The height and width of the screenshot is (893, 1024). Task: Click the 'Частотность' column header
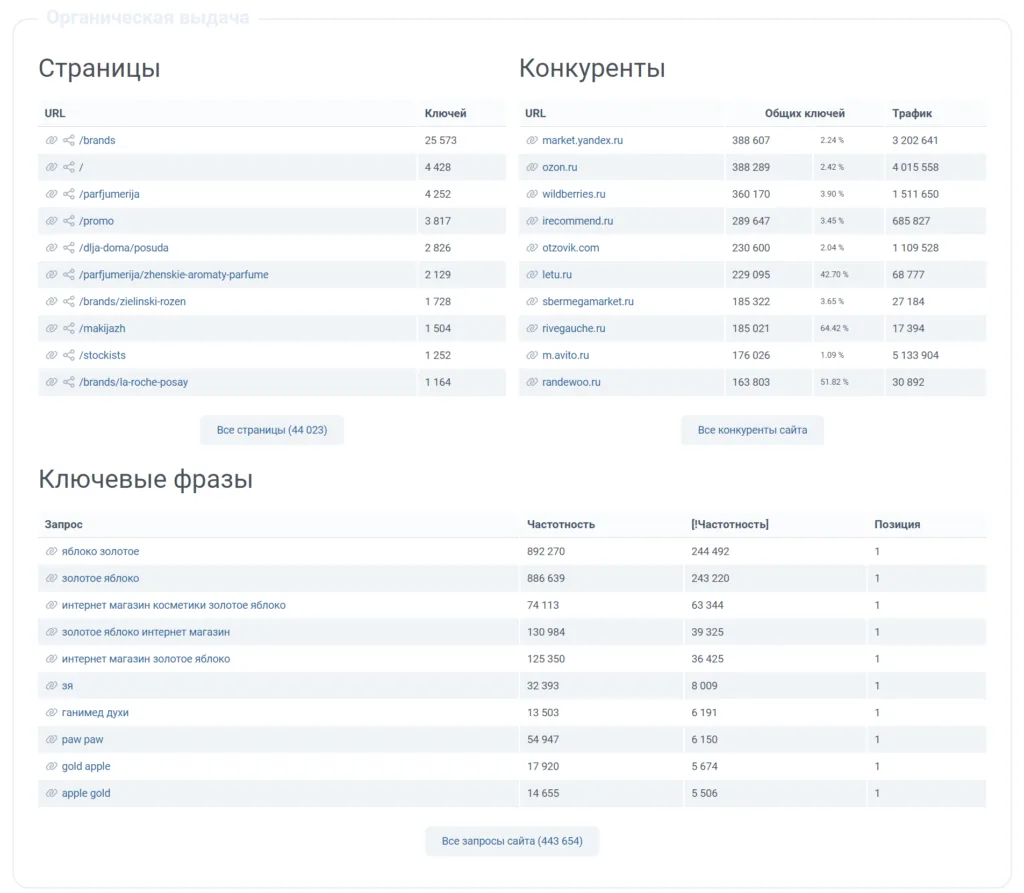pos(561,525)
